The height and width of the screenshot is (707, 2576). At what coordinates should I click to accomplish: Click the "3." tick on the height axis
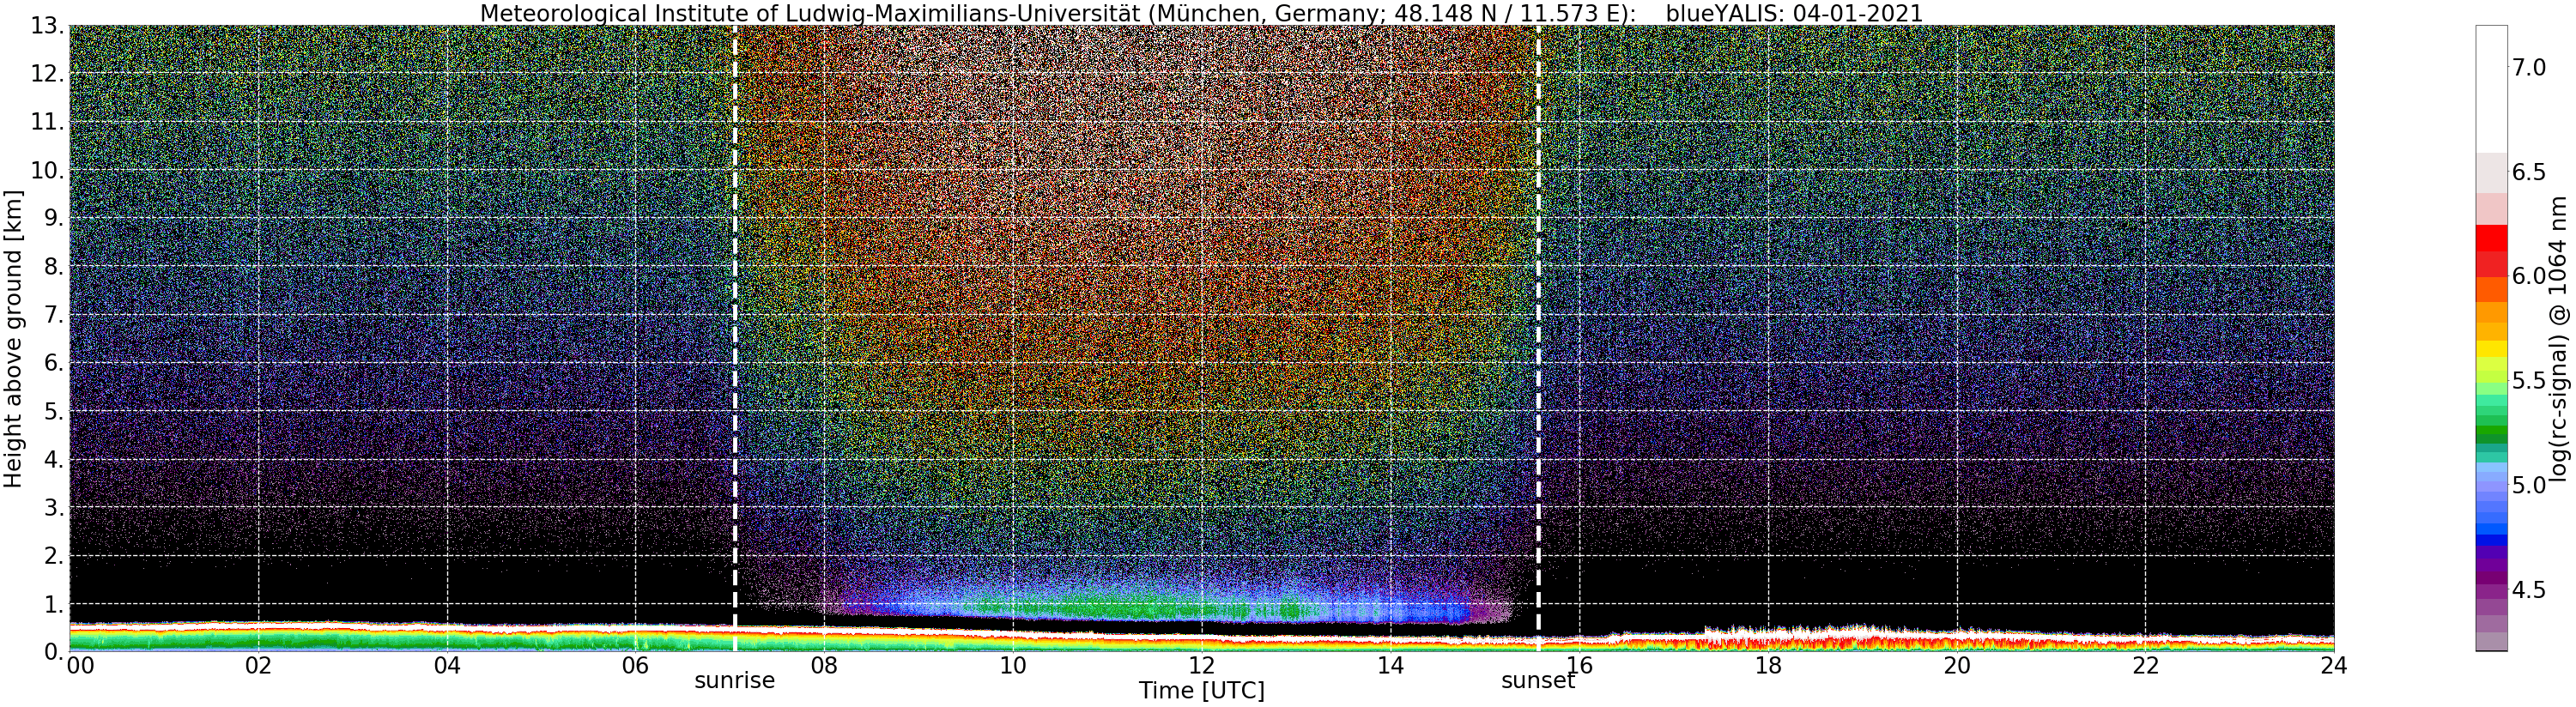(x=54, y=507)
